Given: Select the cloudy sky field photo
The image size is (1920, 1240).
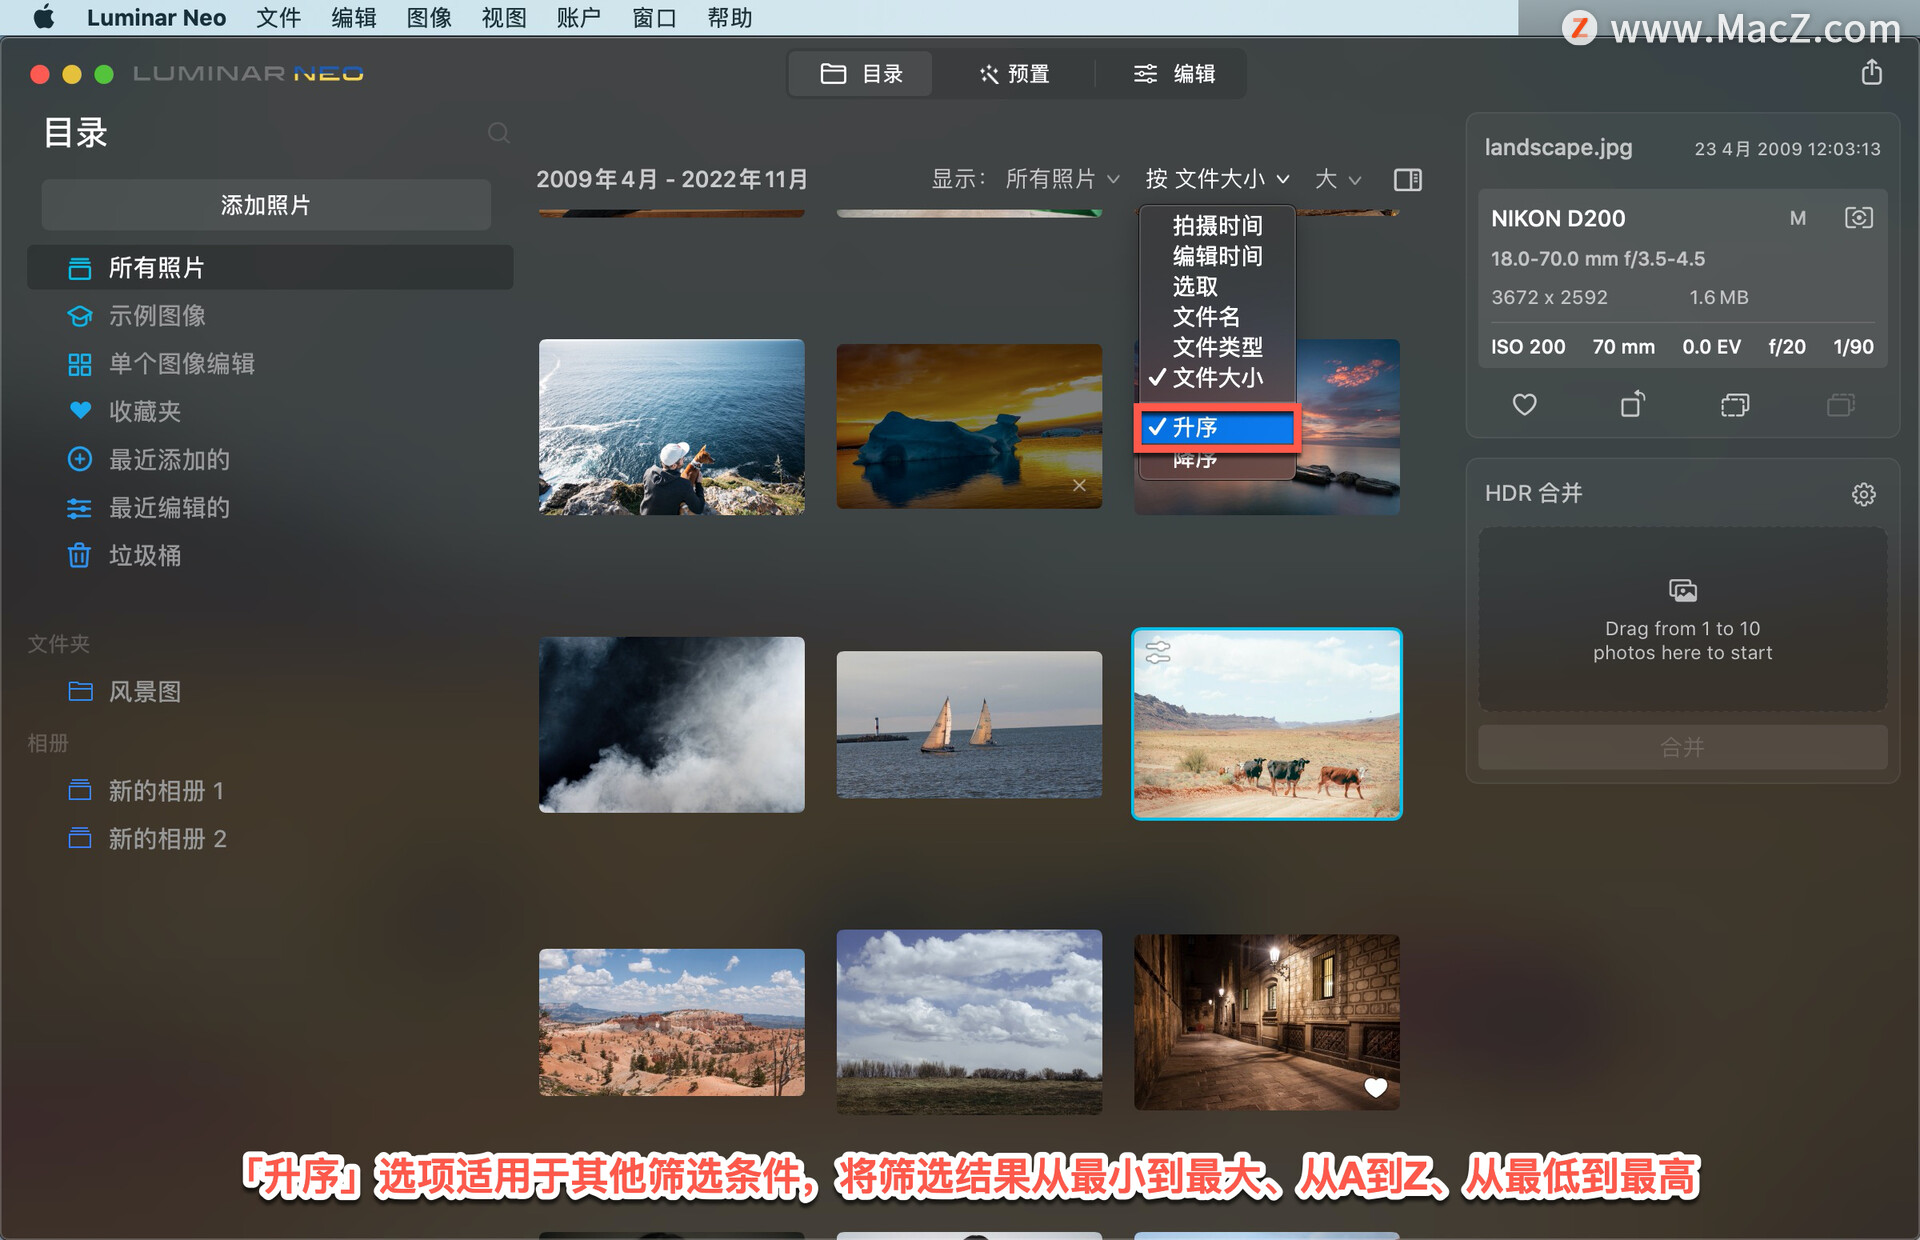Looking at the screenshot, I should [x=969, y=1022].
